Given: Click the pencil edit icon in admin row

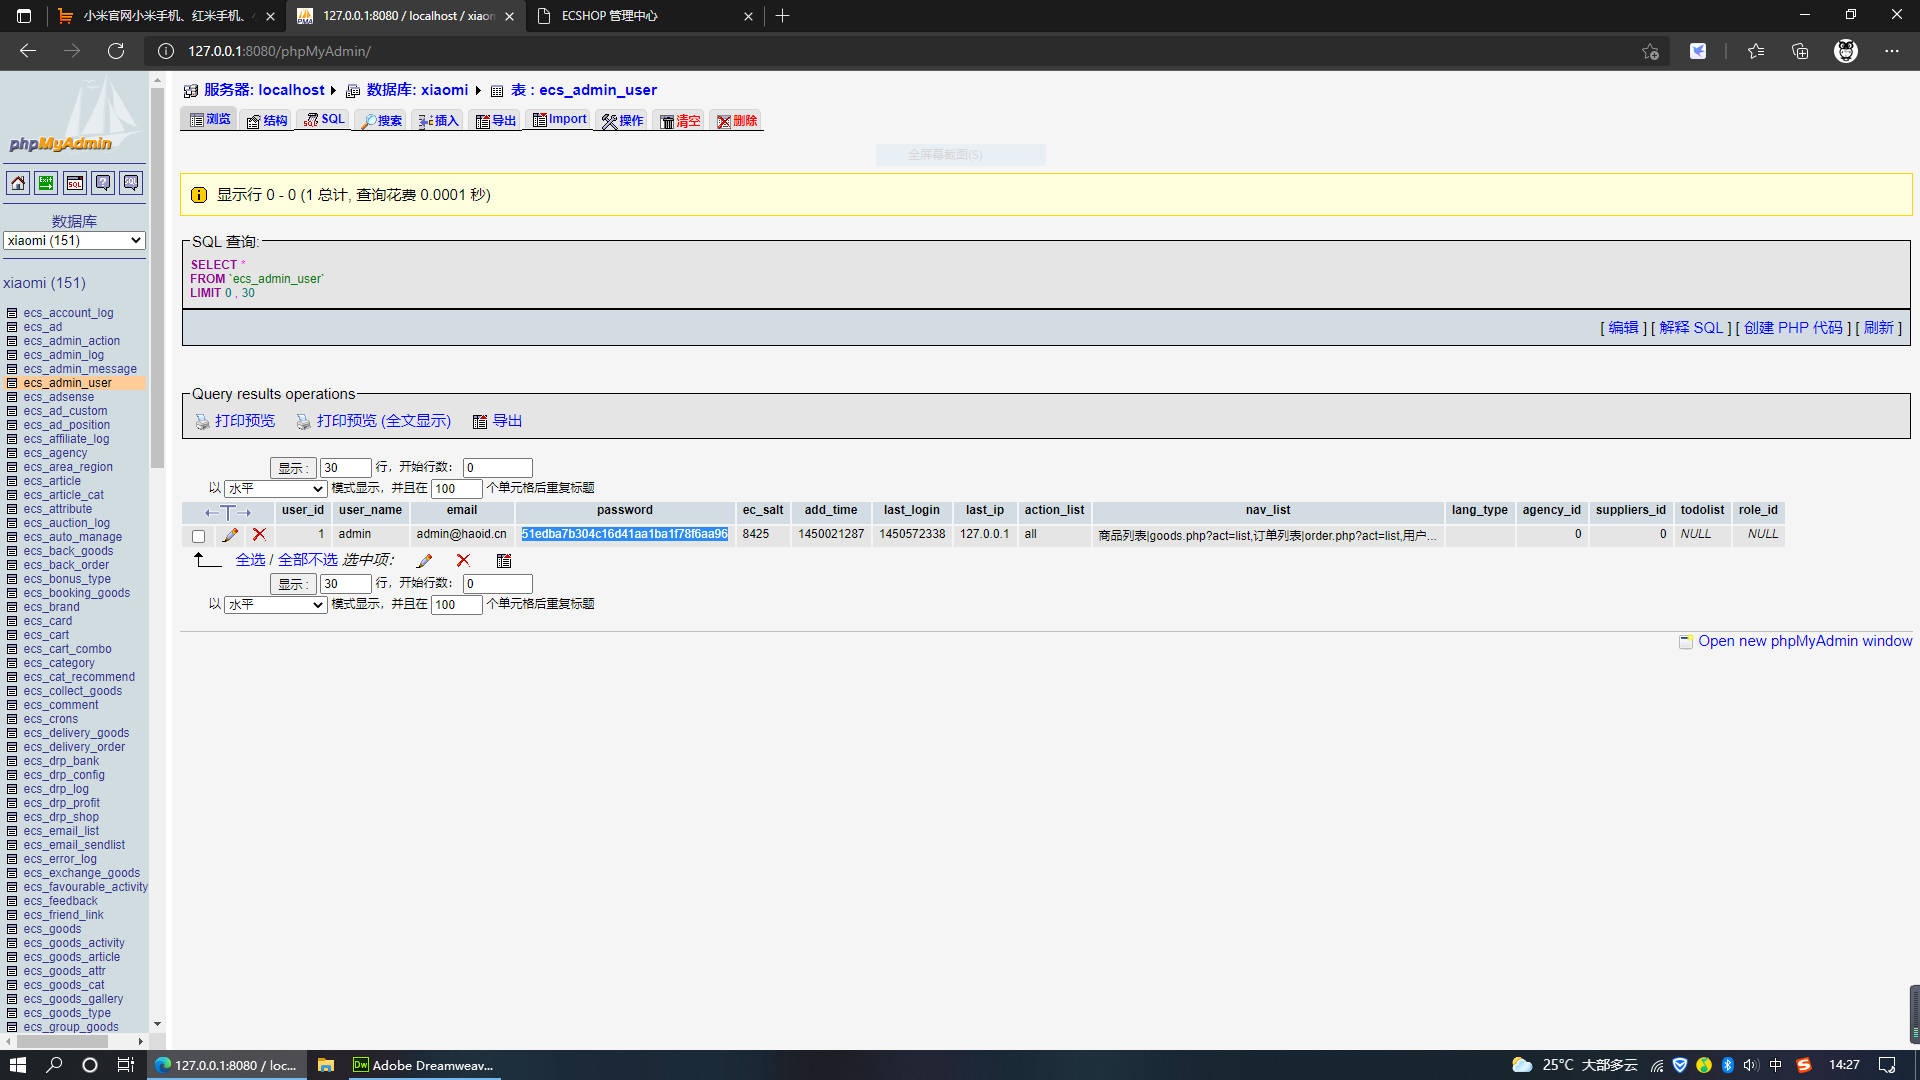Looking at the screenshot, I should (230, 535).
